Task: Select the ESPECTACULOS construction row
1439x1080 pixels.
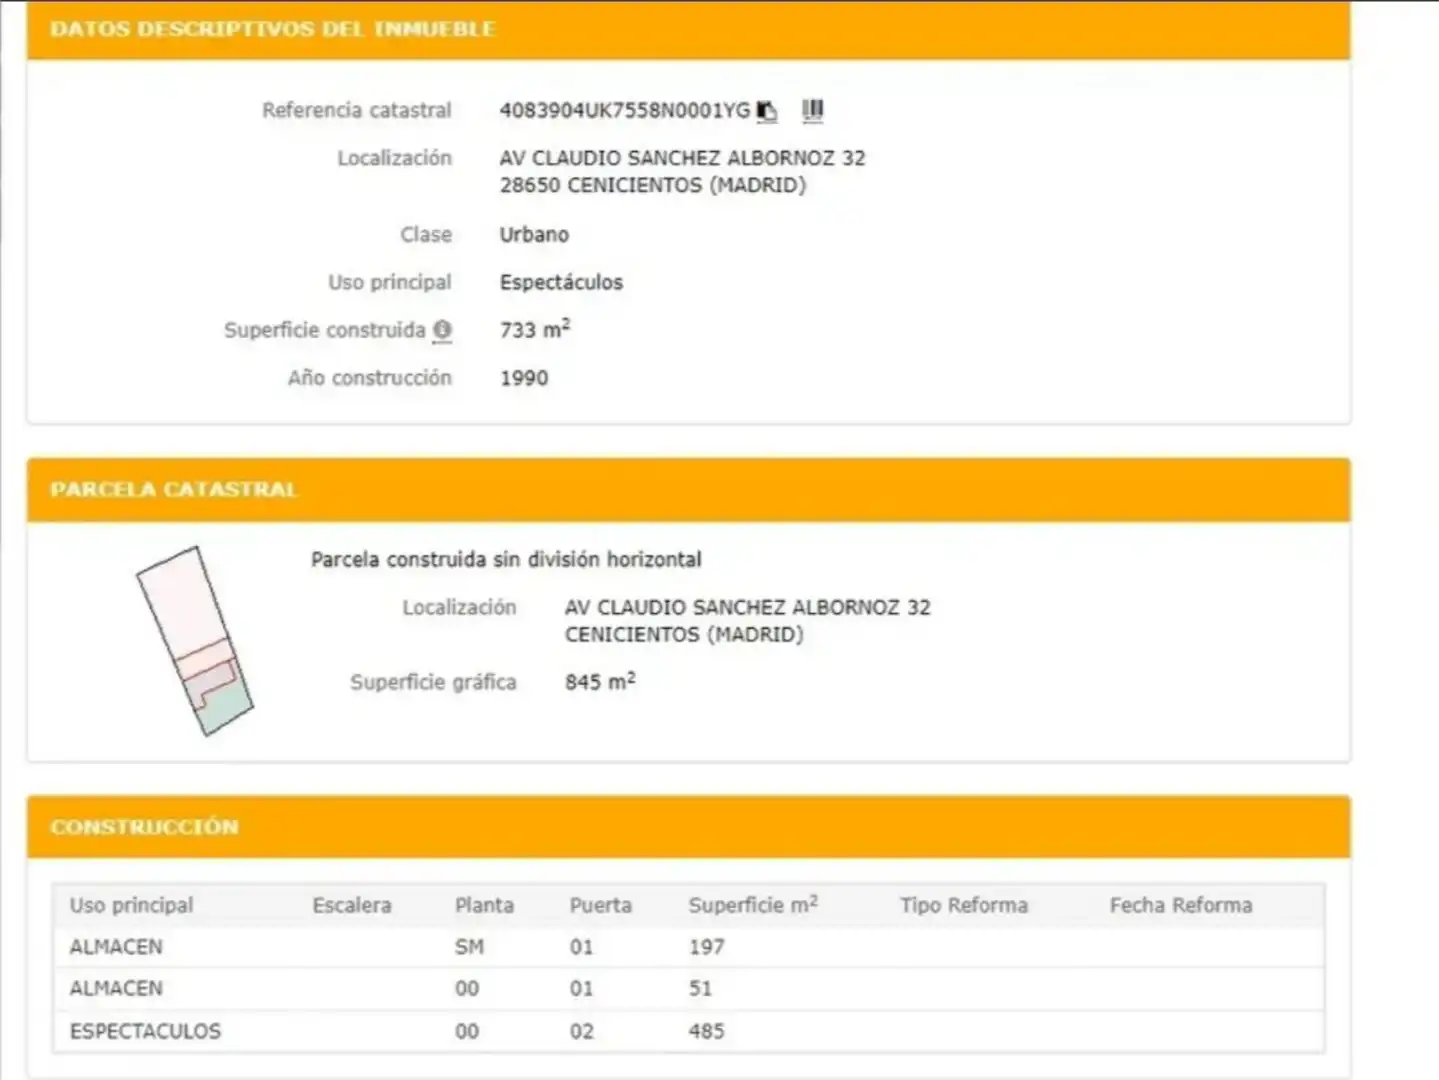Action: pos(689,1031)
